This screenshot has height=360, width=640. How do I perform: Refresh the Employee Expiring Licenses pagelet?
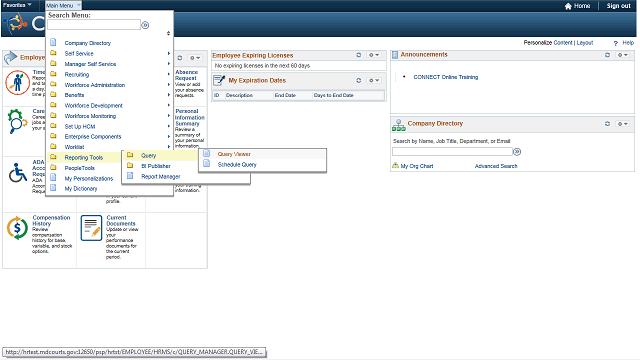(358, 55)
